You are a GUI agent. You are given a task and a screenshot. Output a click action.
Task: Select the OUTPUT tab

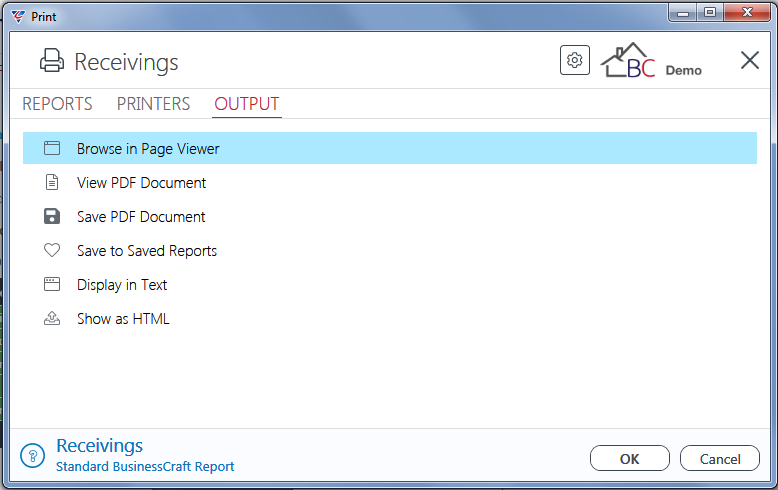[247, 104]
